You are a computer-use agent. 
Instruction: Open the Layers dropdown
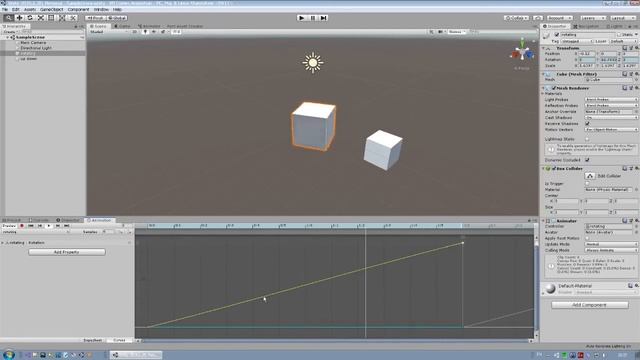(x=593, y=18)
